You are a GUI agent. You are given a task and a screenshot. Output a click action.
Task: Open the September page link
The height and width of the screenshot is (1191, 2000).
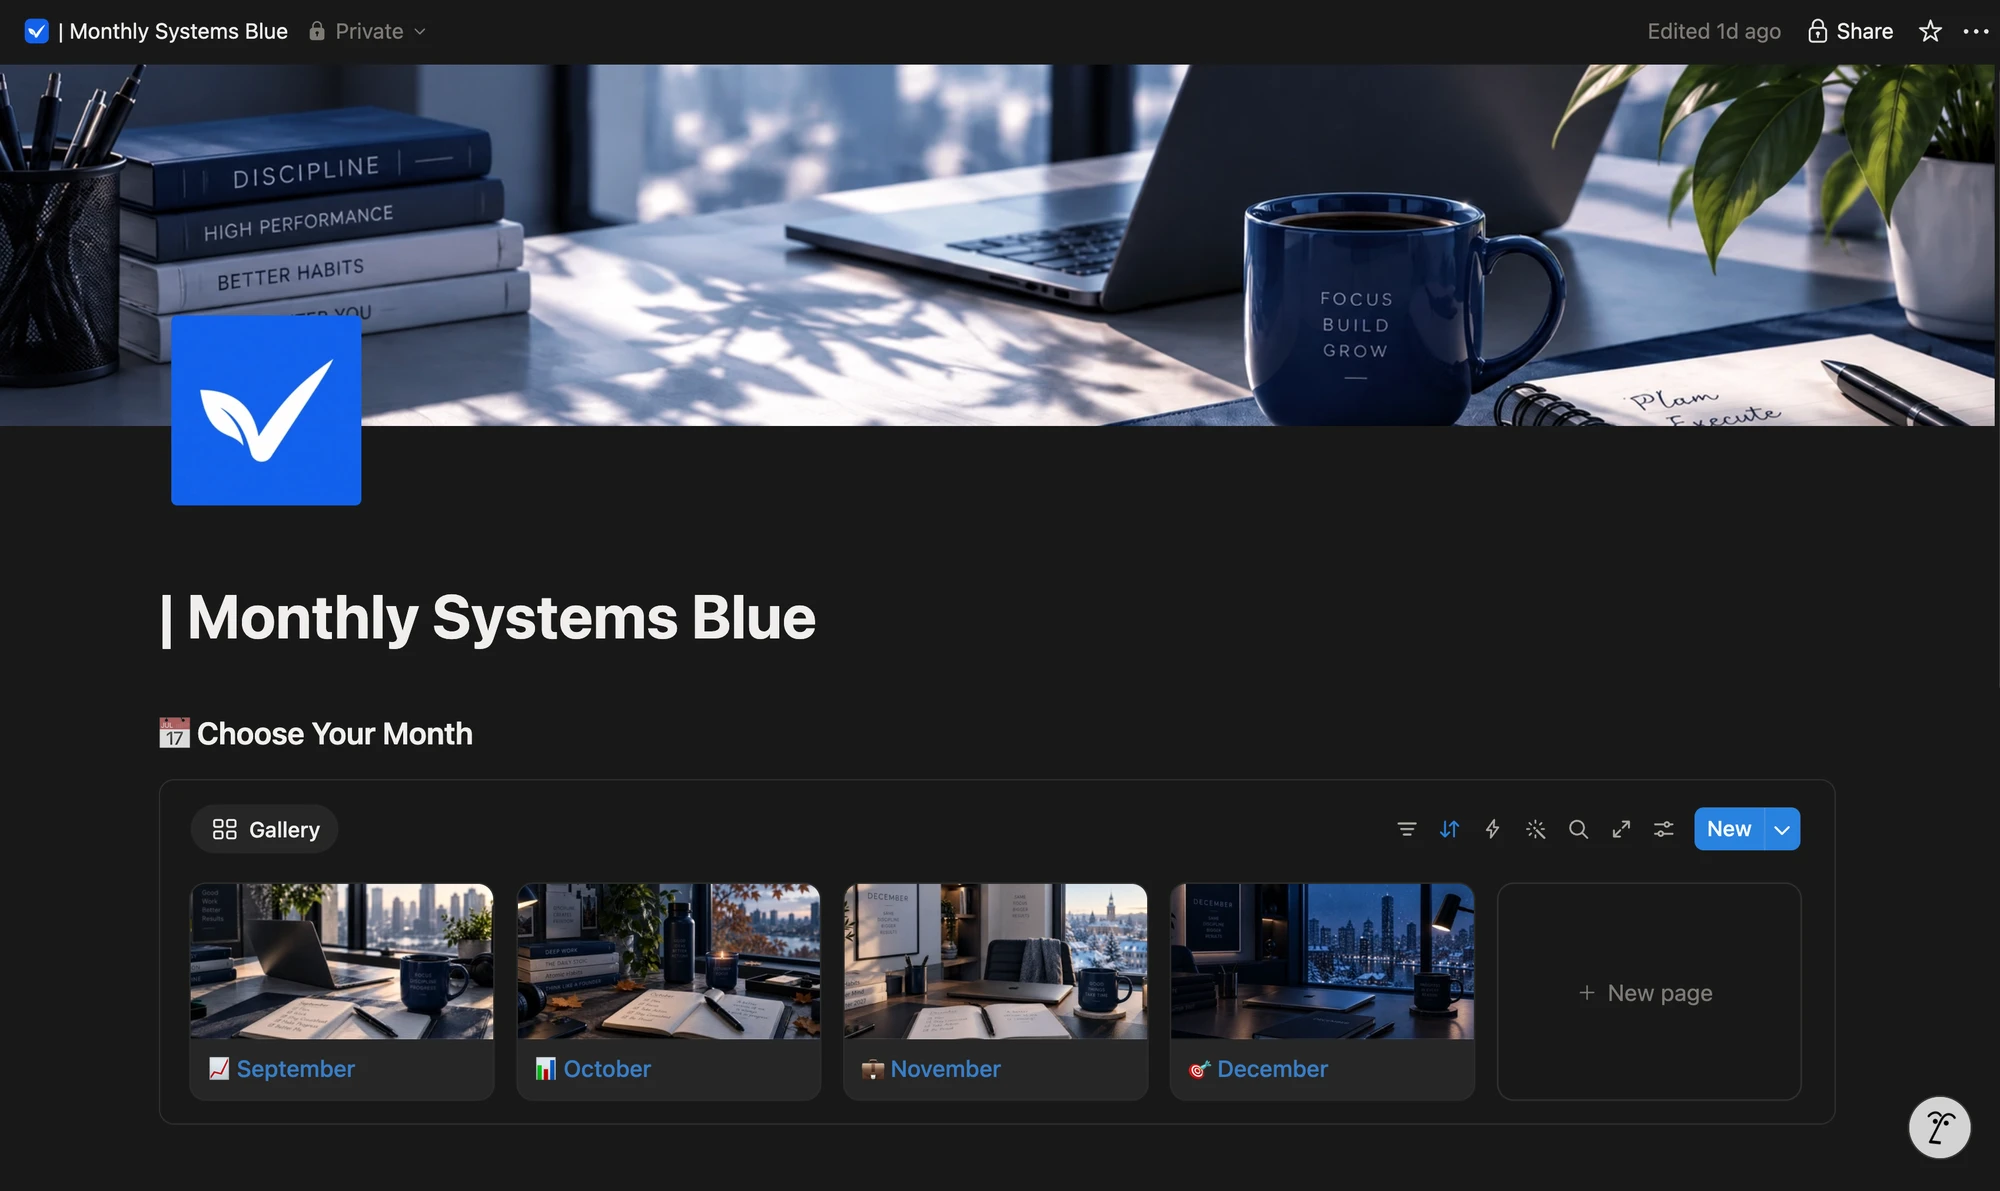point(295,1068)
